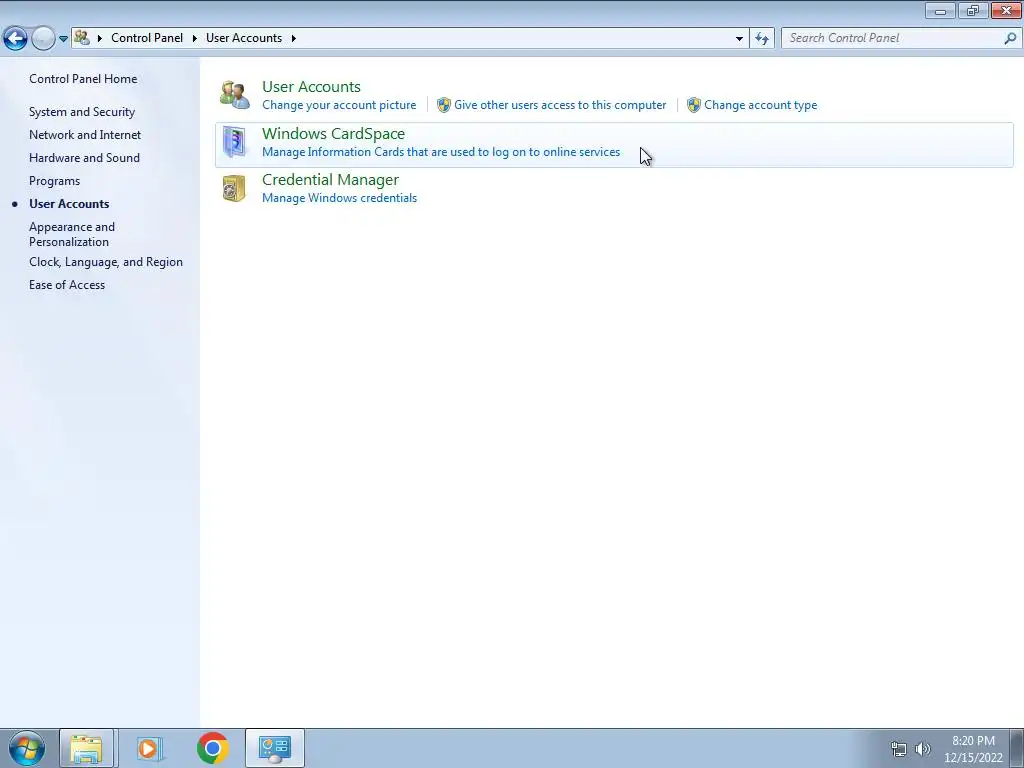Screen dimensions: 1024x768
Task: Expand the arrow after Control Panel in breadcrumb
Action: click(x=195, y=39)
